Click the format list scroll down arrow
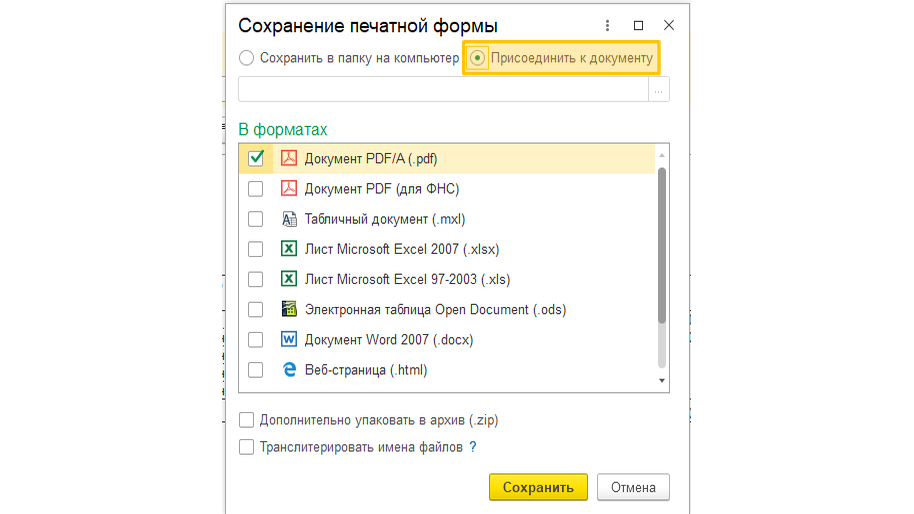The height and width of the screenshot is (514, 914). tap(662, 381)
